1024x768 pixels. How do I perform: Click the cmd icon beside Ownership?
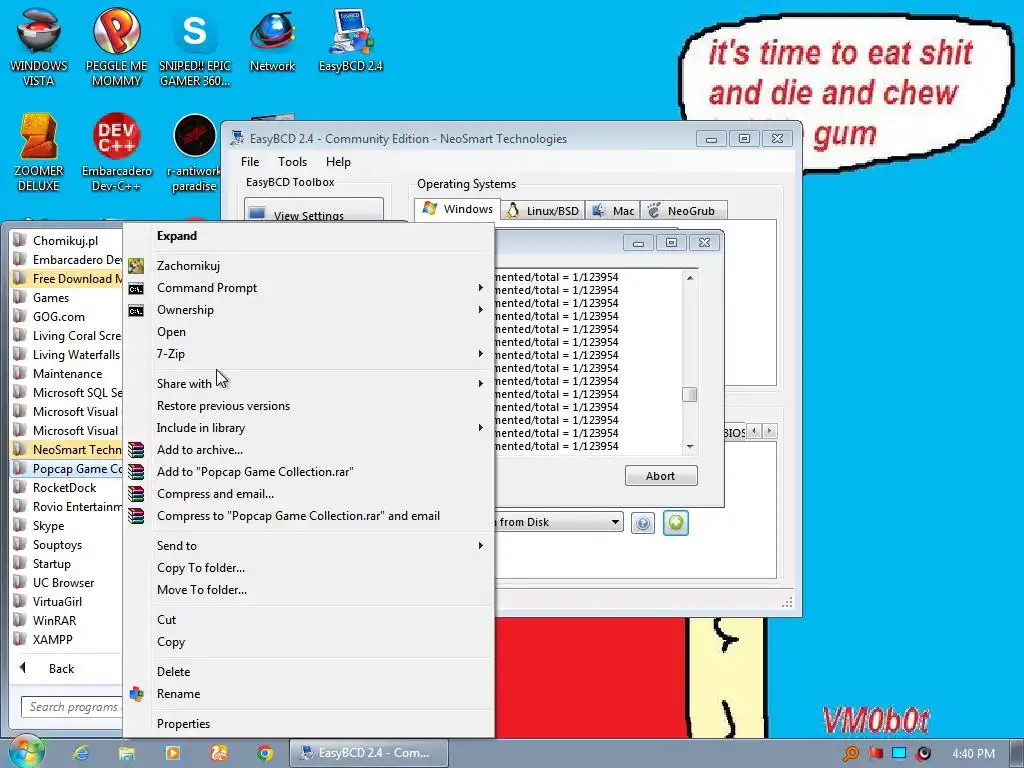click(136, 311)
